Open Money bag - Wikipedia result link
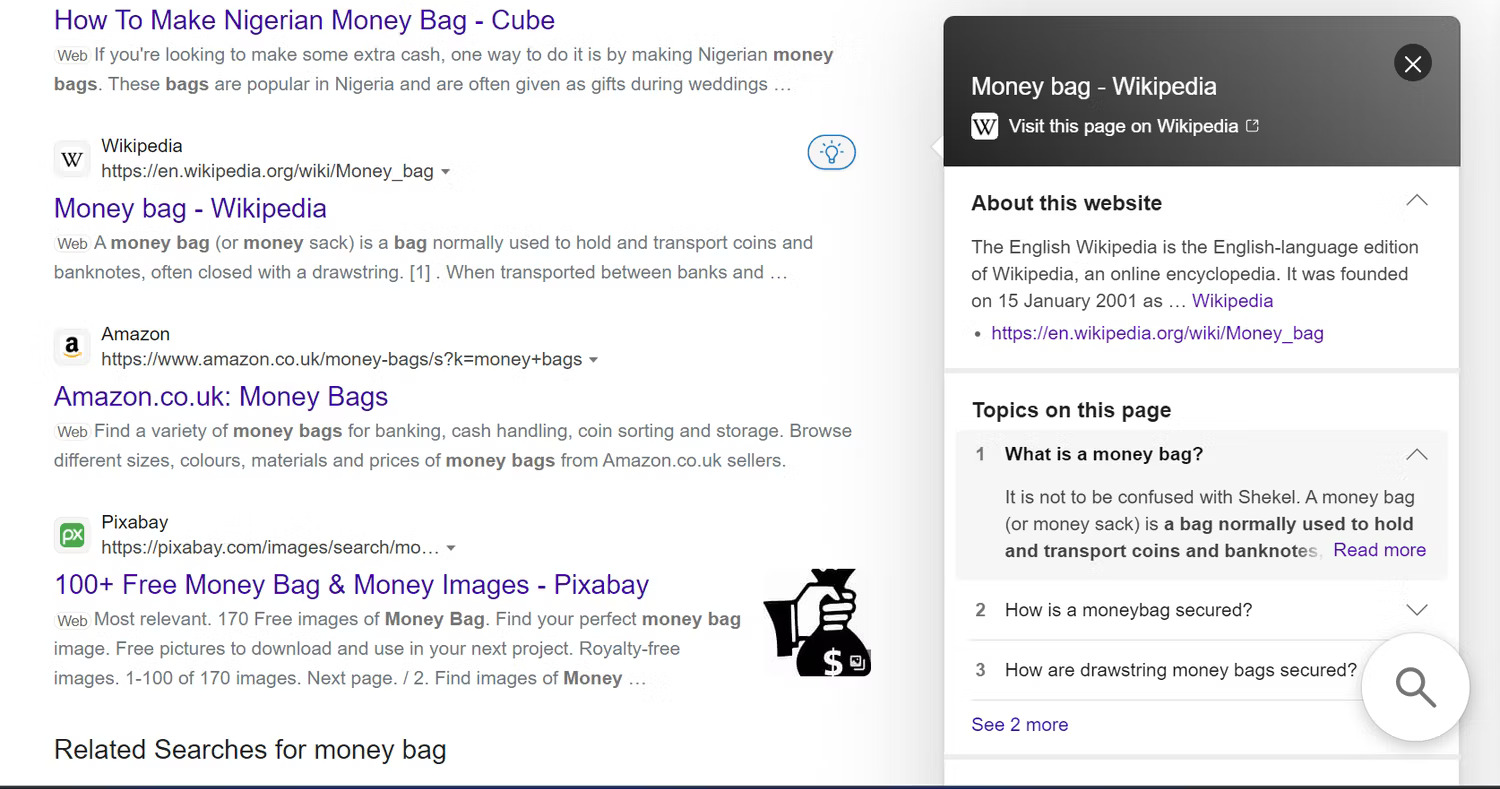Viewport: 1500px width, 789px height. 190,208
